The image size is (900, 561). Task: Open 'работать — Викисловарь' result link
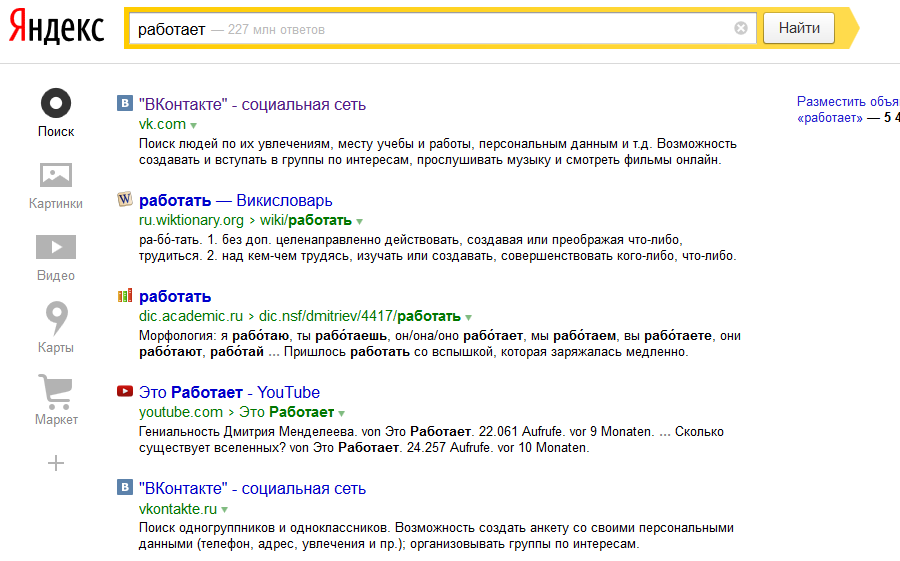236,200
